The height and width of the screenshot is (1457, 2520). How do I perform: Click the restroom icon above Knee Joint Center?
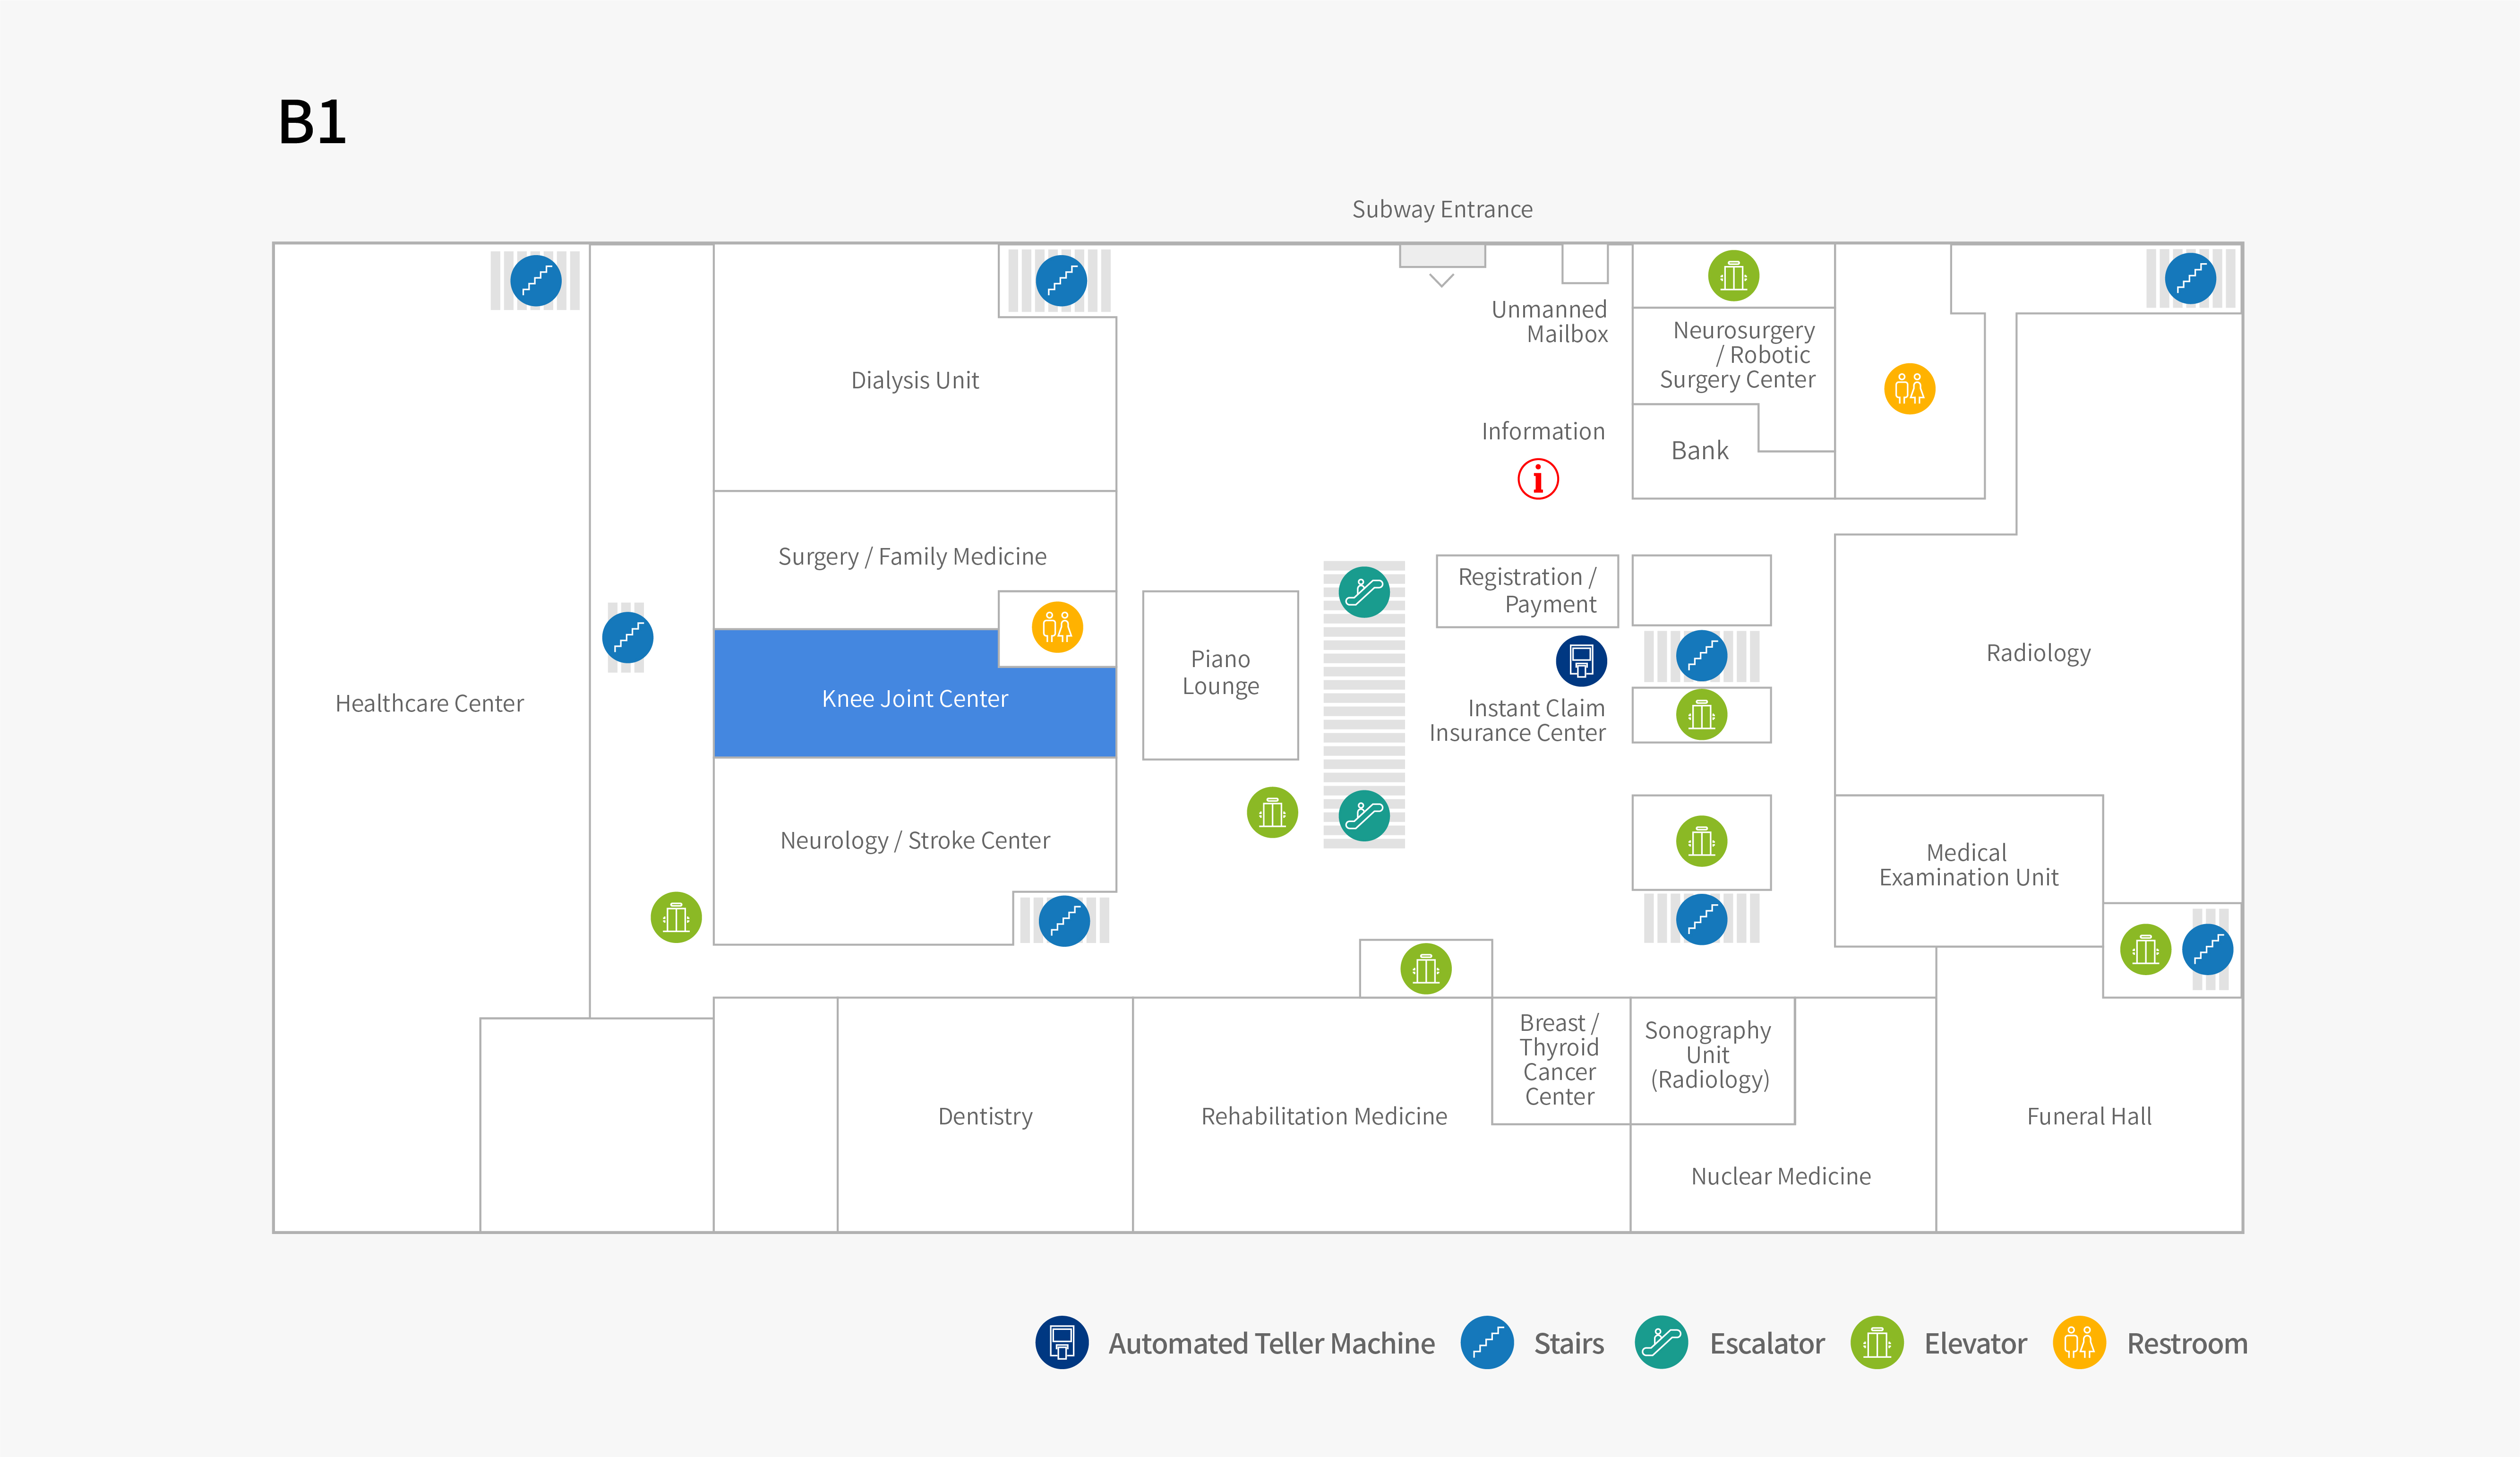(x=1057, y=627)
